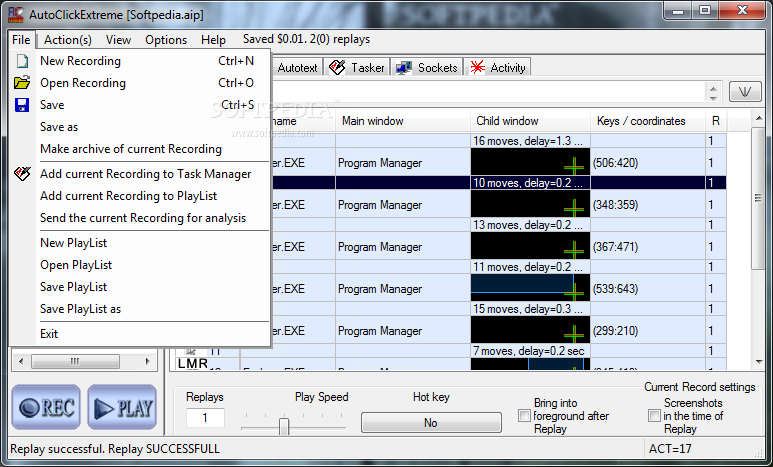Click the Task Manager icon in File menu
This screenshot has height=467, width=773.
click(x=22, y=174)
